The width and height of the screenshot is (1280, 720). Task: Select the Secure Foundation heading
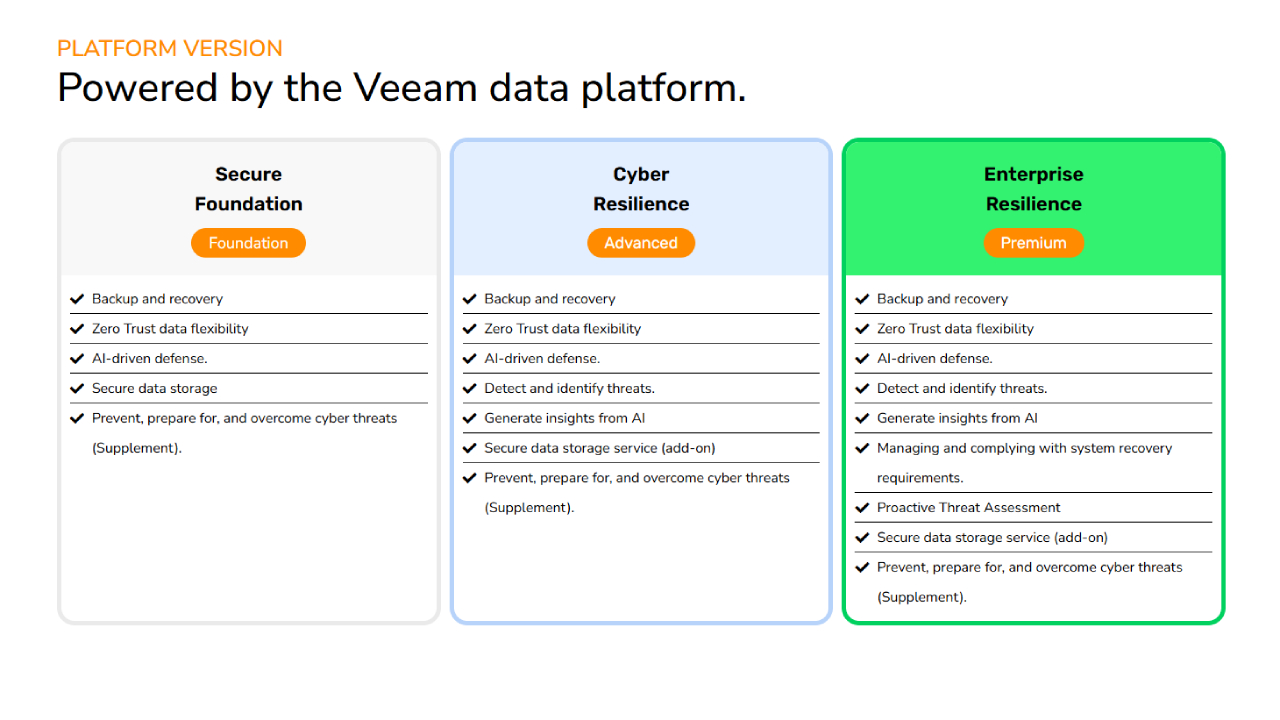(x=248, y=189)
